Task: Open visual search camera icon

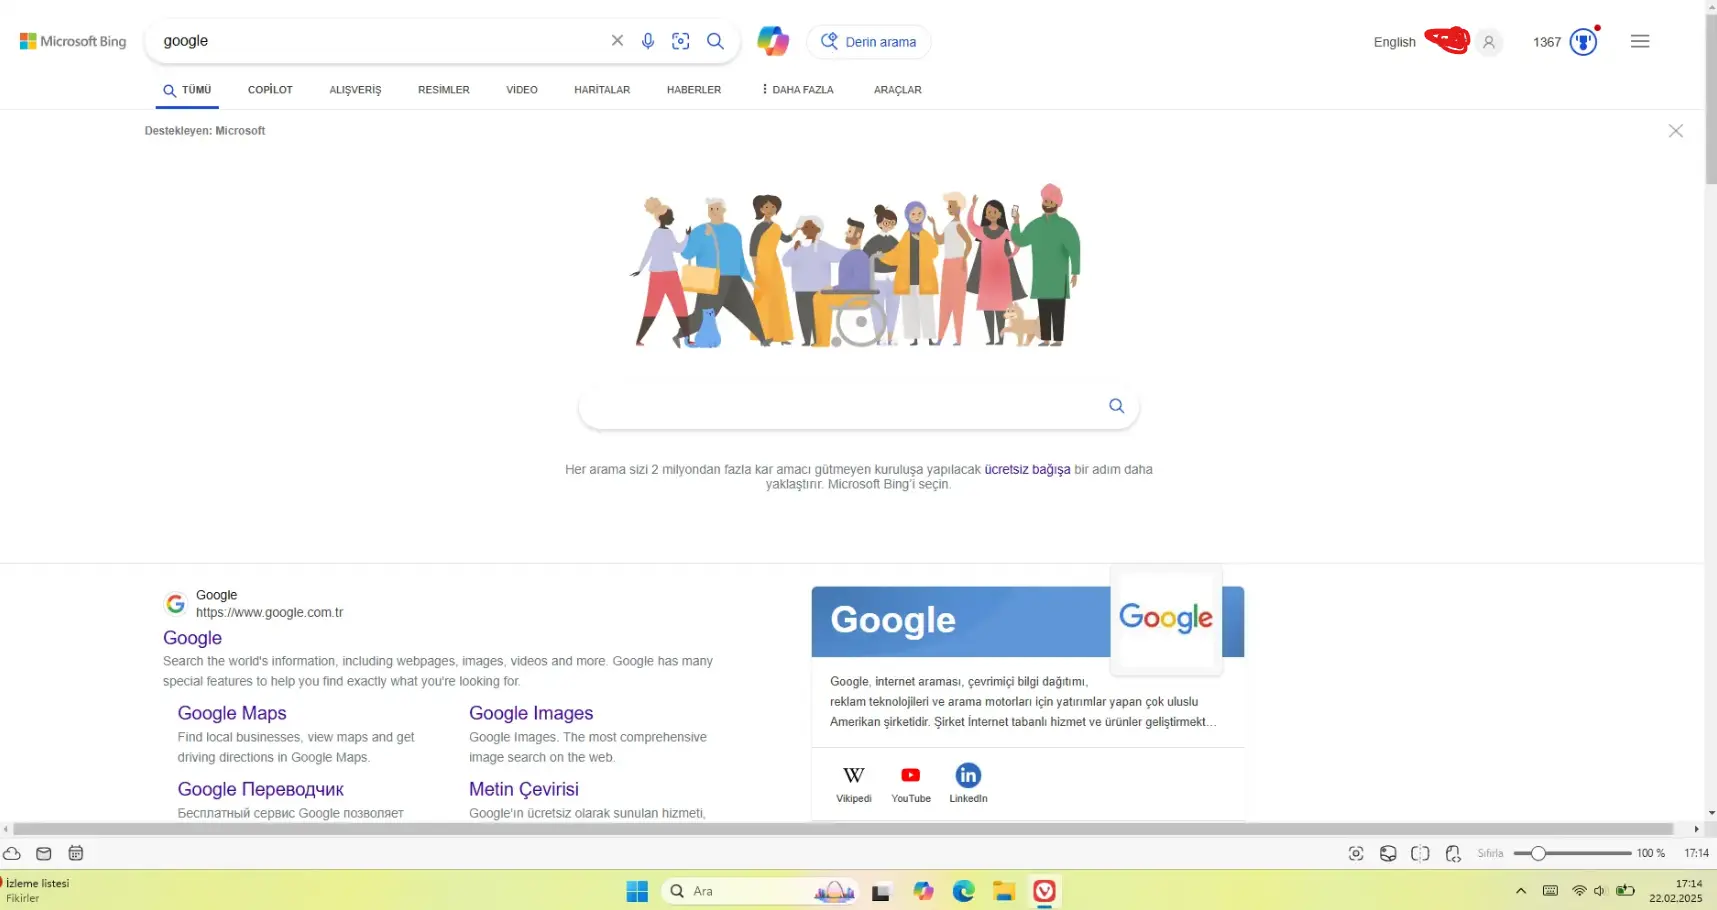Action: tap(681, 41)
